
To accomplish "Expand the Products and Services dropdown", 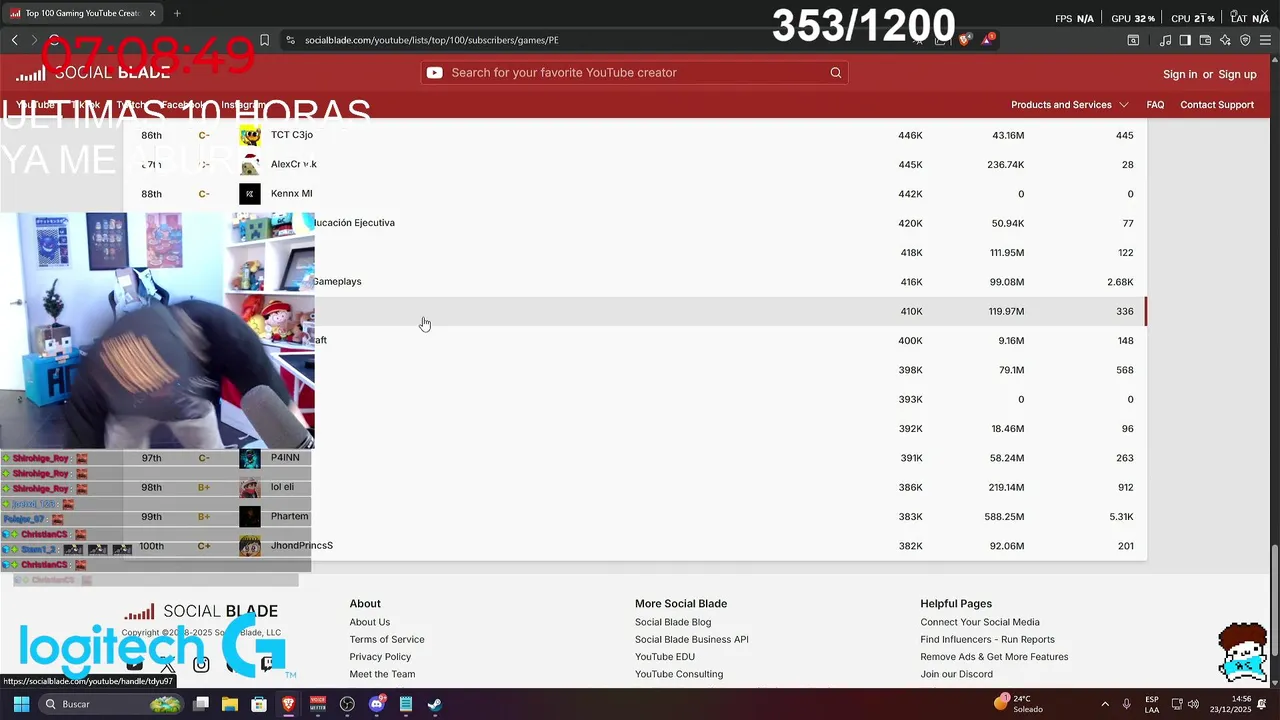I will click(x=1069, y=104).
